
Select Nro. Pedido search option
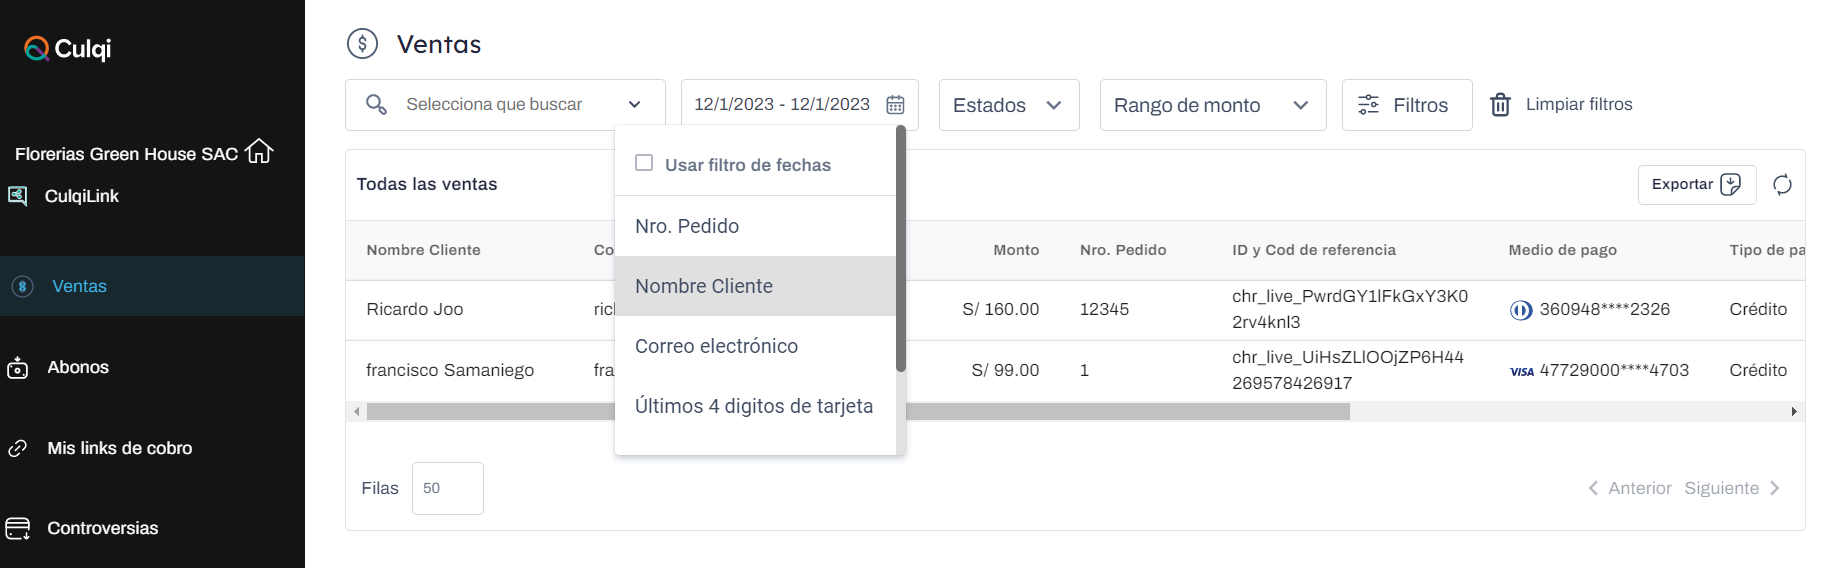tap(687, 226)
